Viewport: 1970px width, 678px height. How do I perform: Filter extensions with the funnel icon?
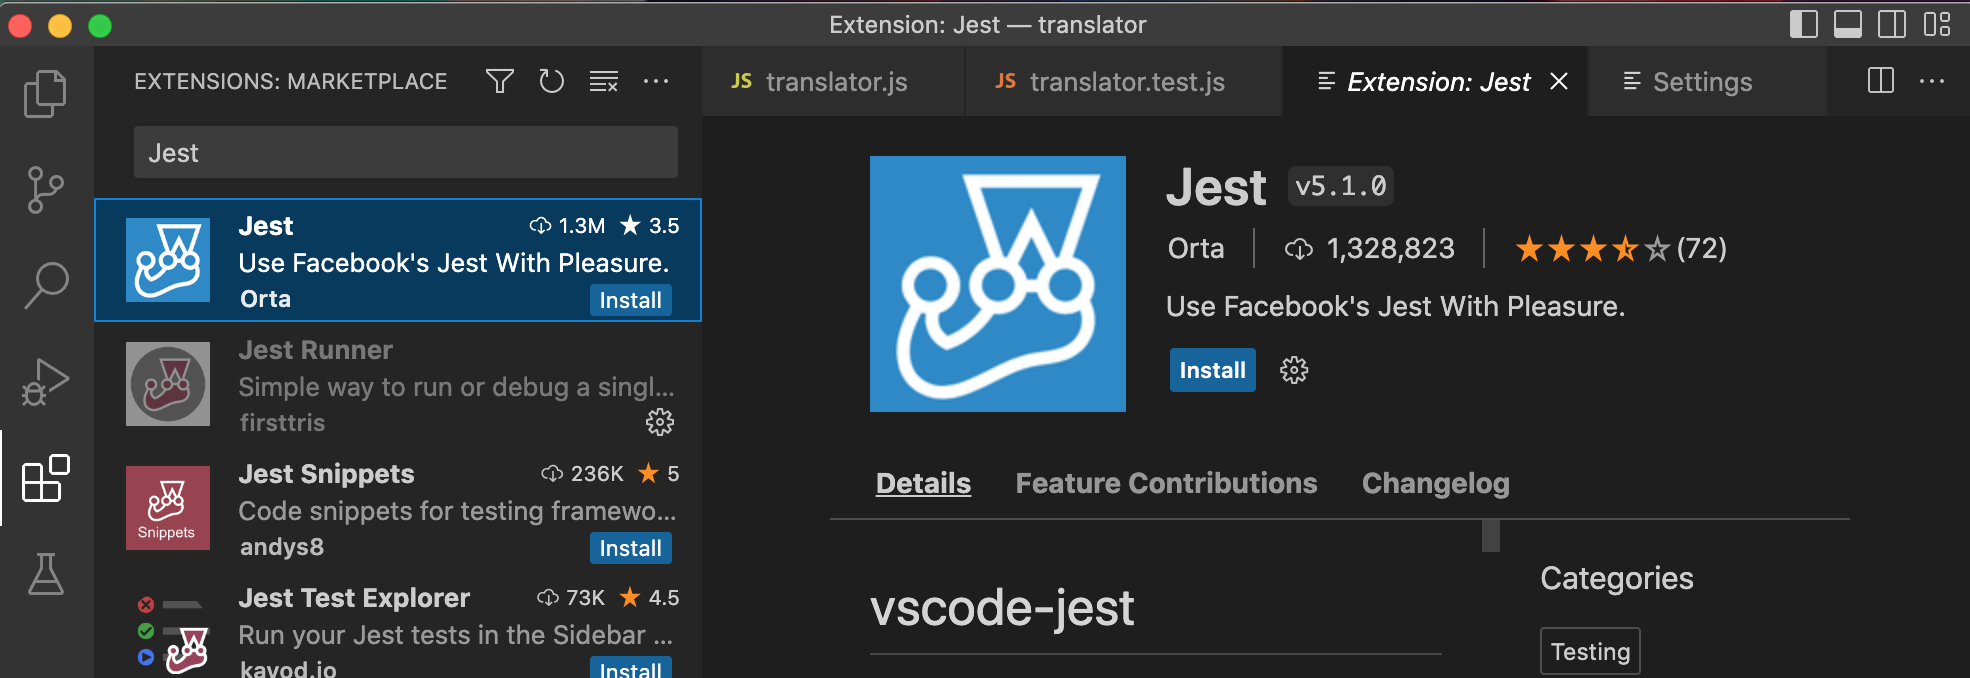[x=500, y=81]
